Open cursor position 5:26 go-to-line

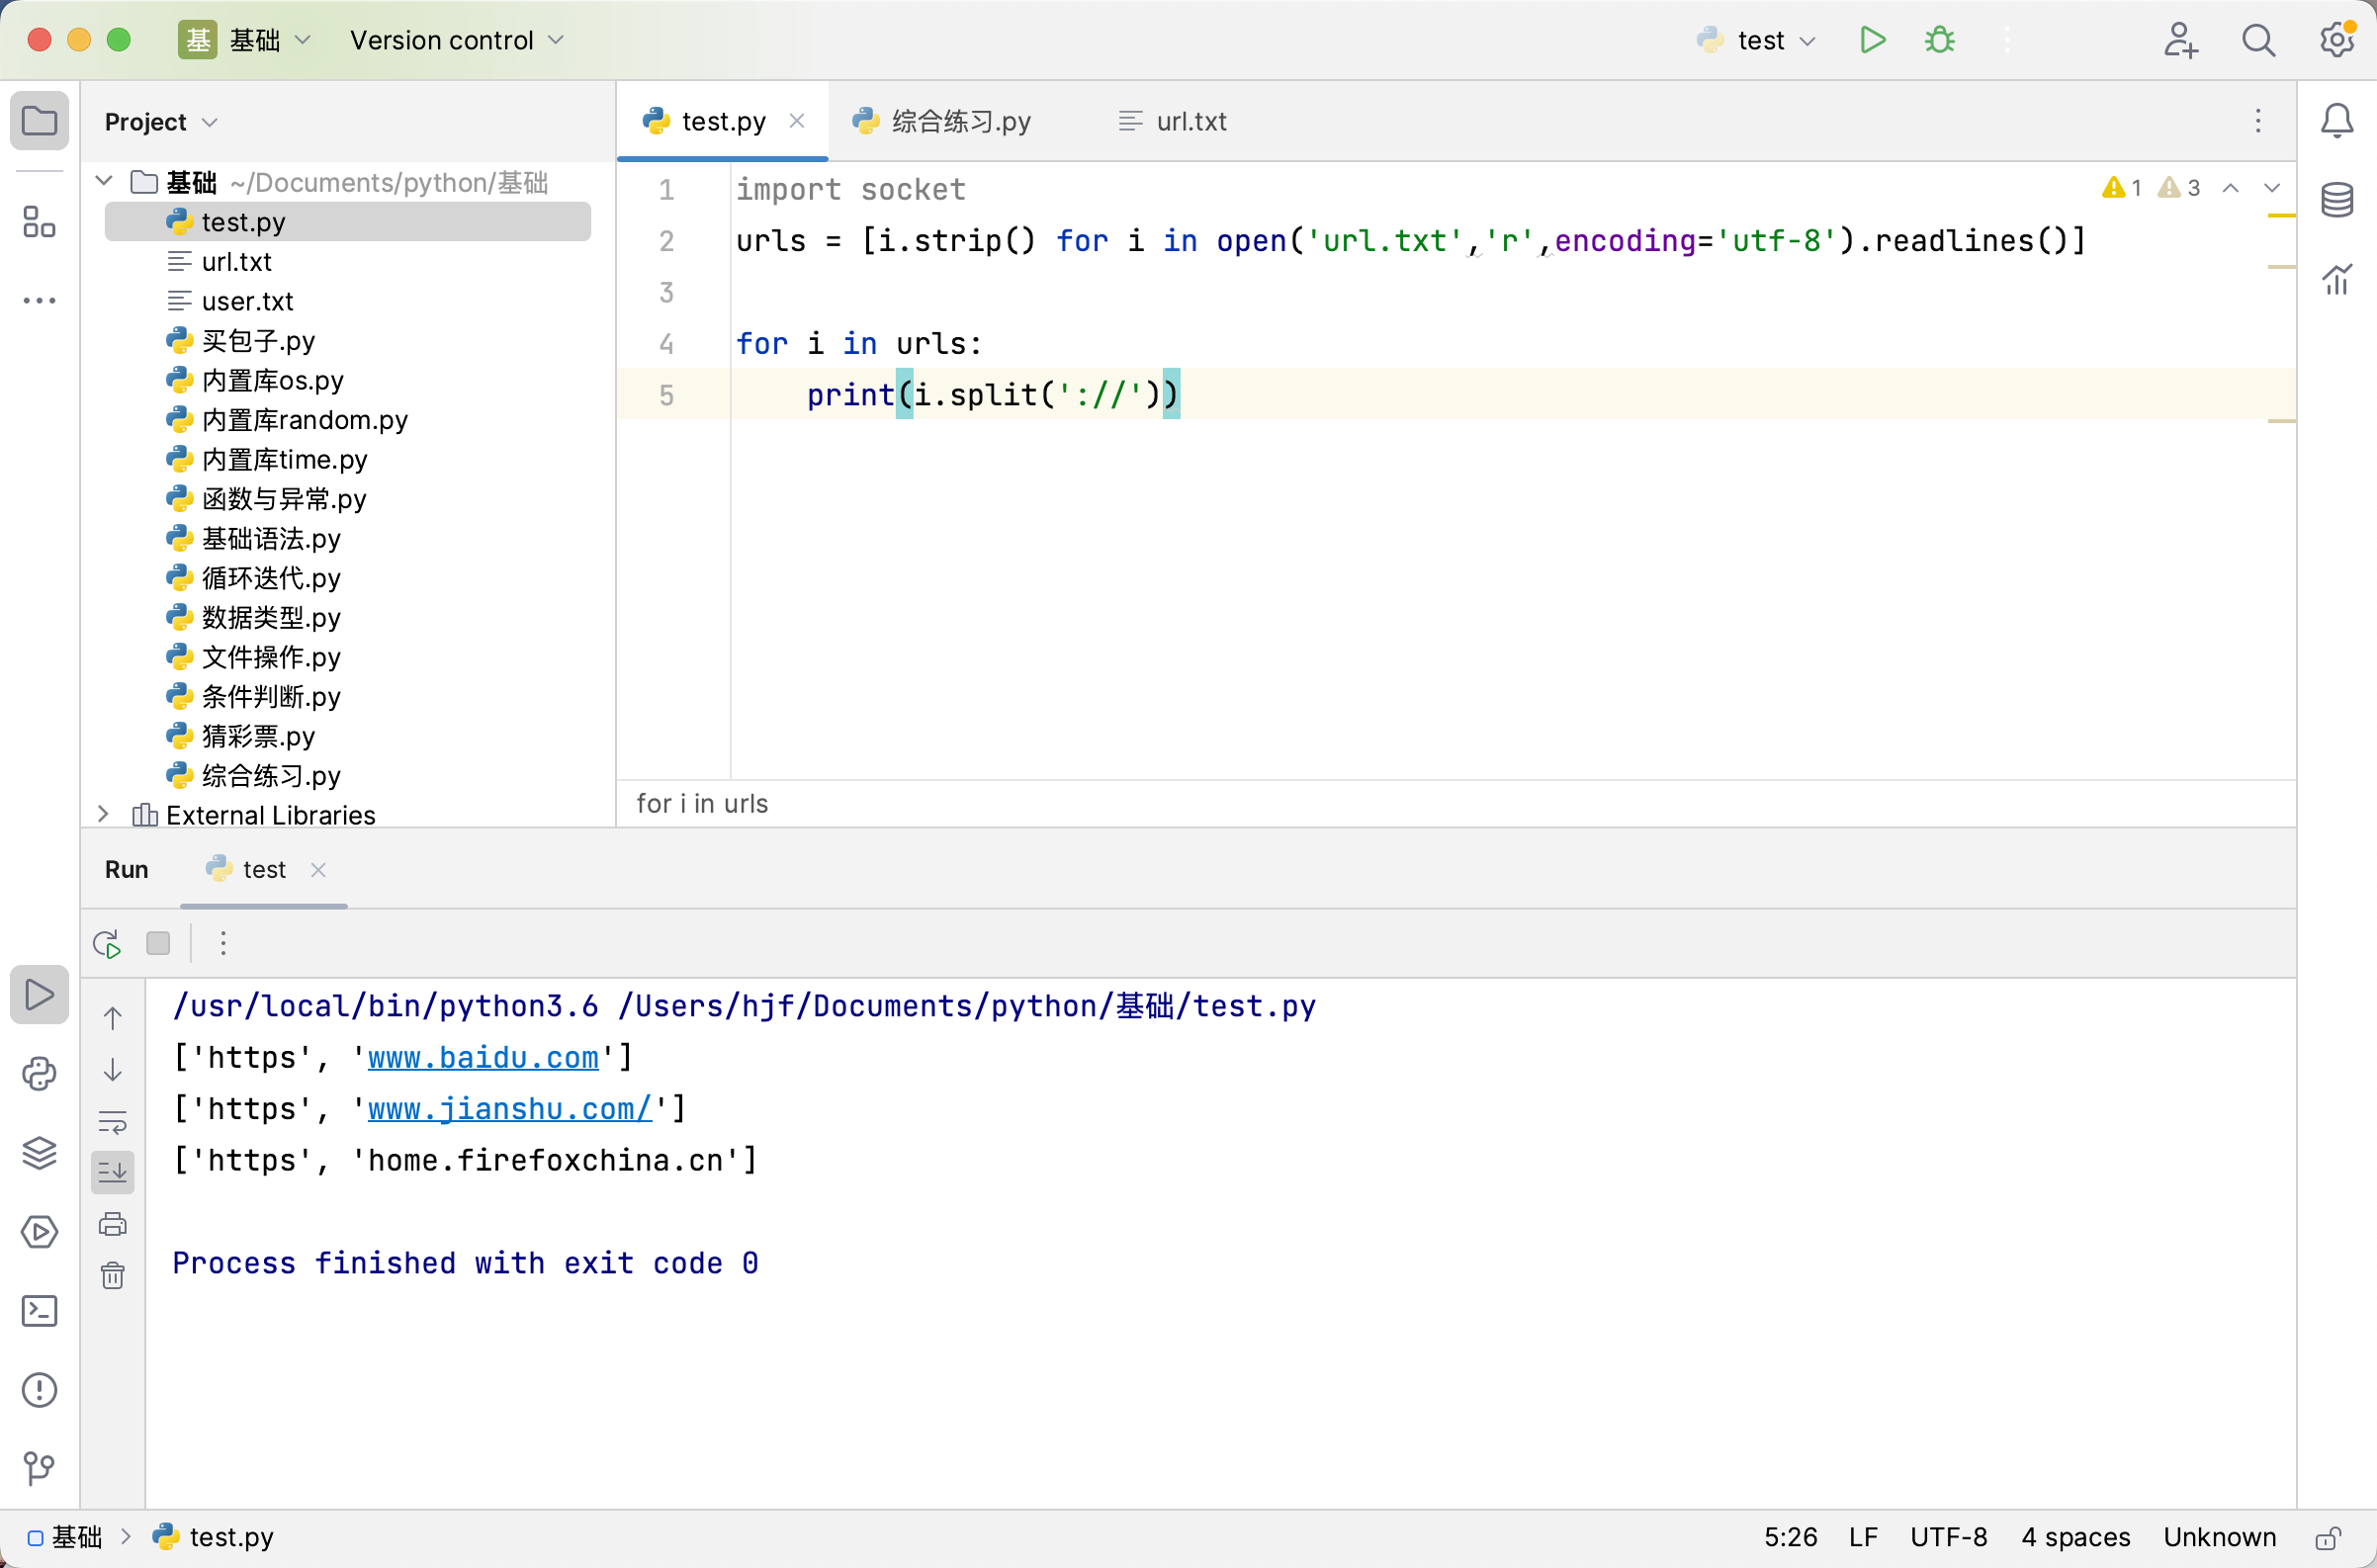point(1790,1537)
